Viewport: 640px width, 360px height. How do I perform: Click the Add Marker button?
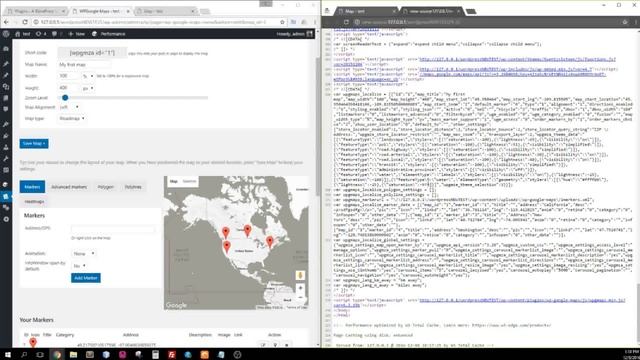point(86,278)
